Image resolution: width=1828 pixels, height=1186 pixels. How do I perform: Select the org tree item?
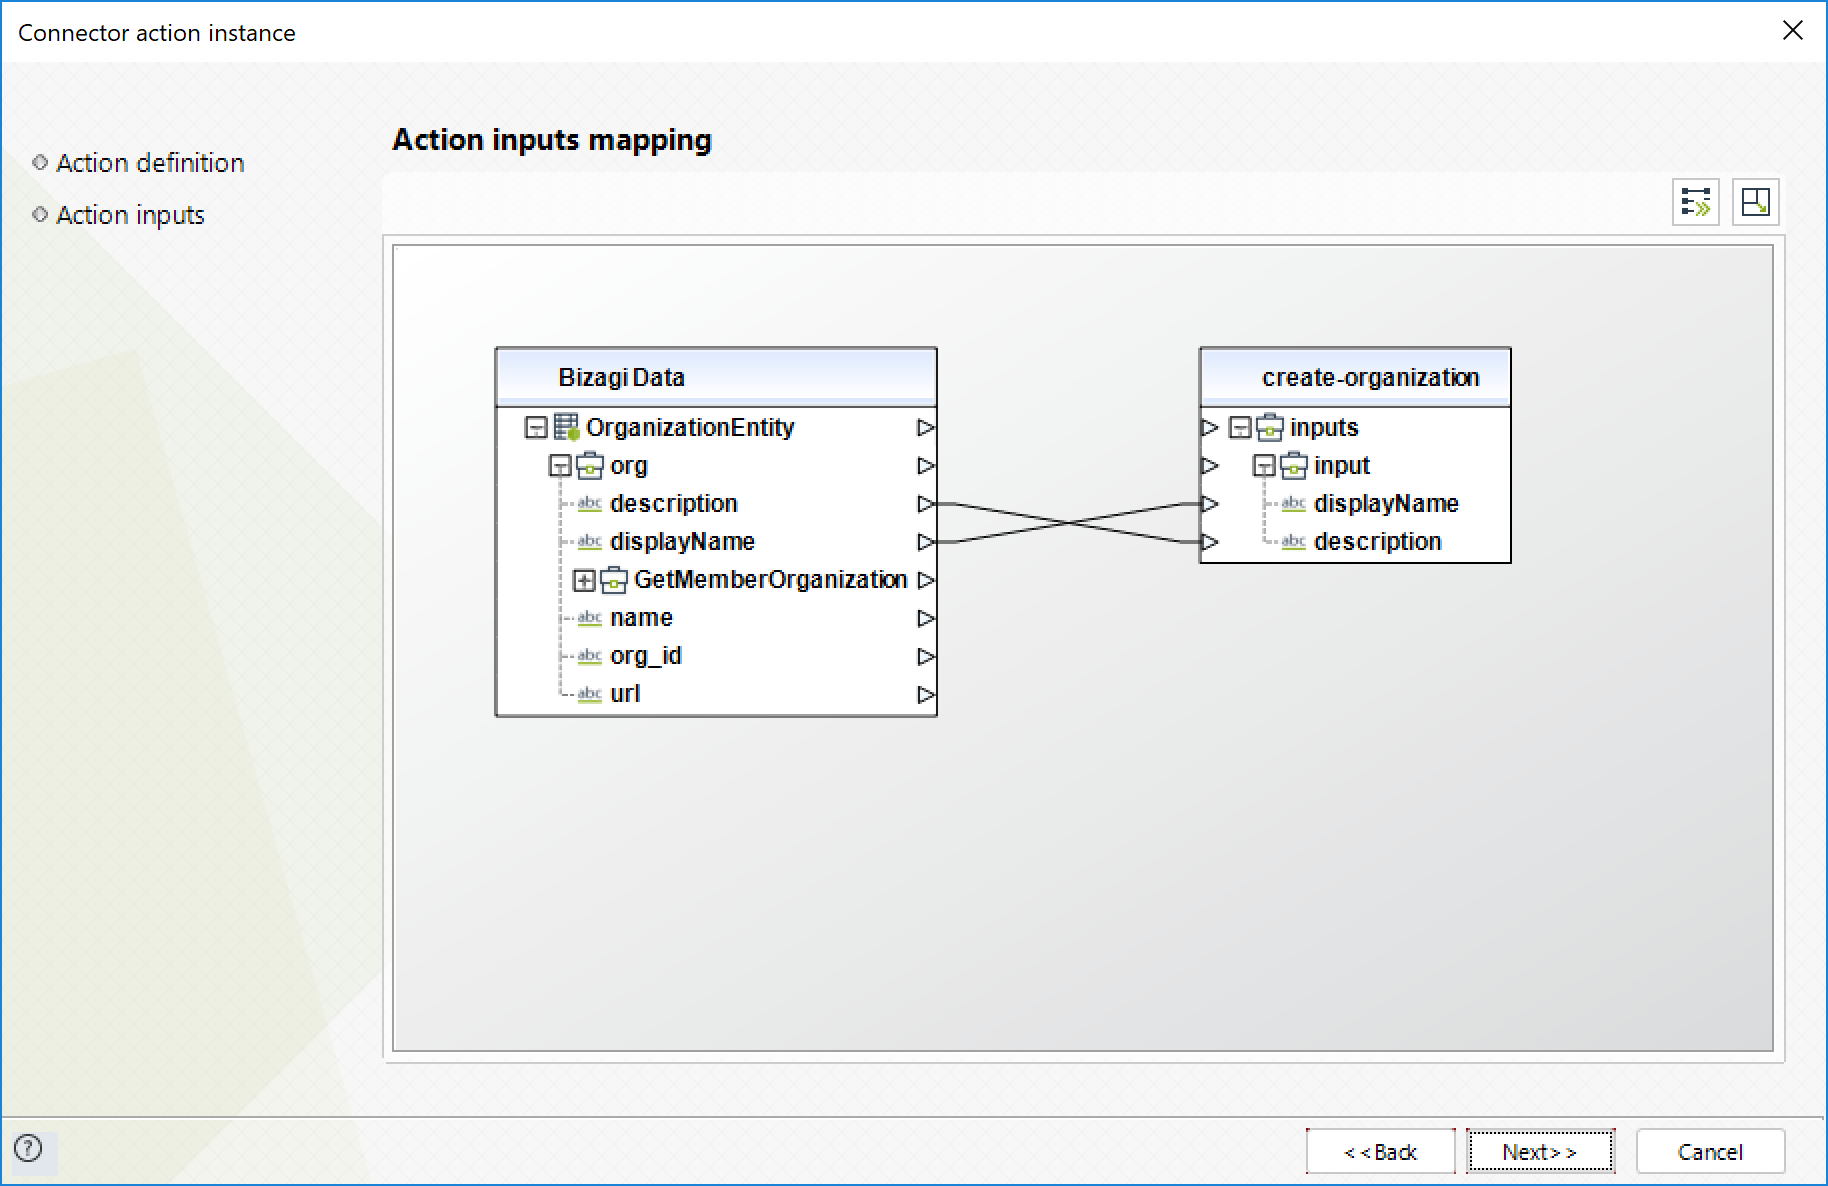click(629, 466)
